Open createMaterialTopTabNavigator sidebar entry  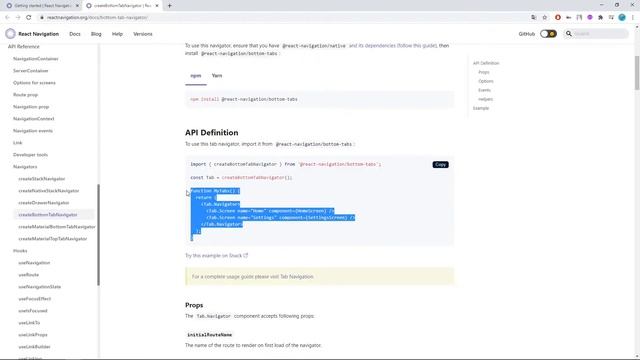point(53,239)
